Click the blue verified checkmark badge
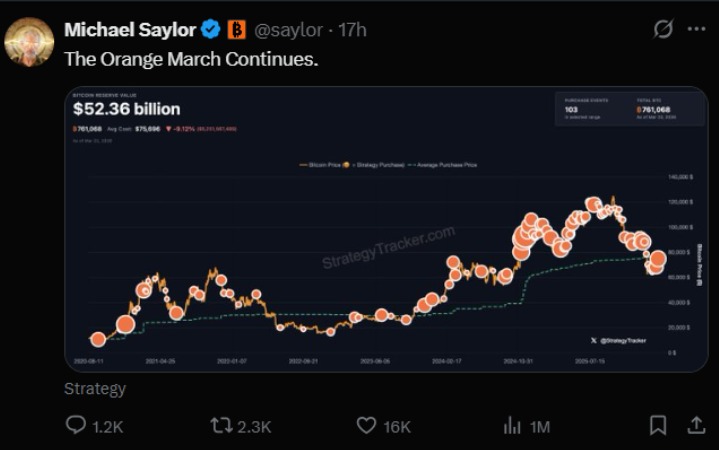Screen dimensions: 719x450 coord(211,30)
